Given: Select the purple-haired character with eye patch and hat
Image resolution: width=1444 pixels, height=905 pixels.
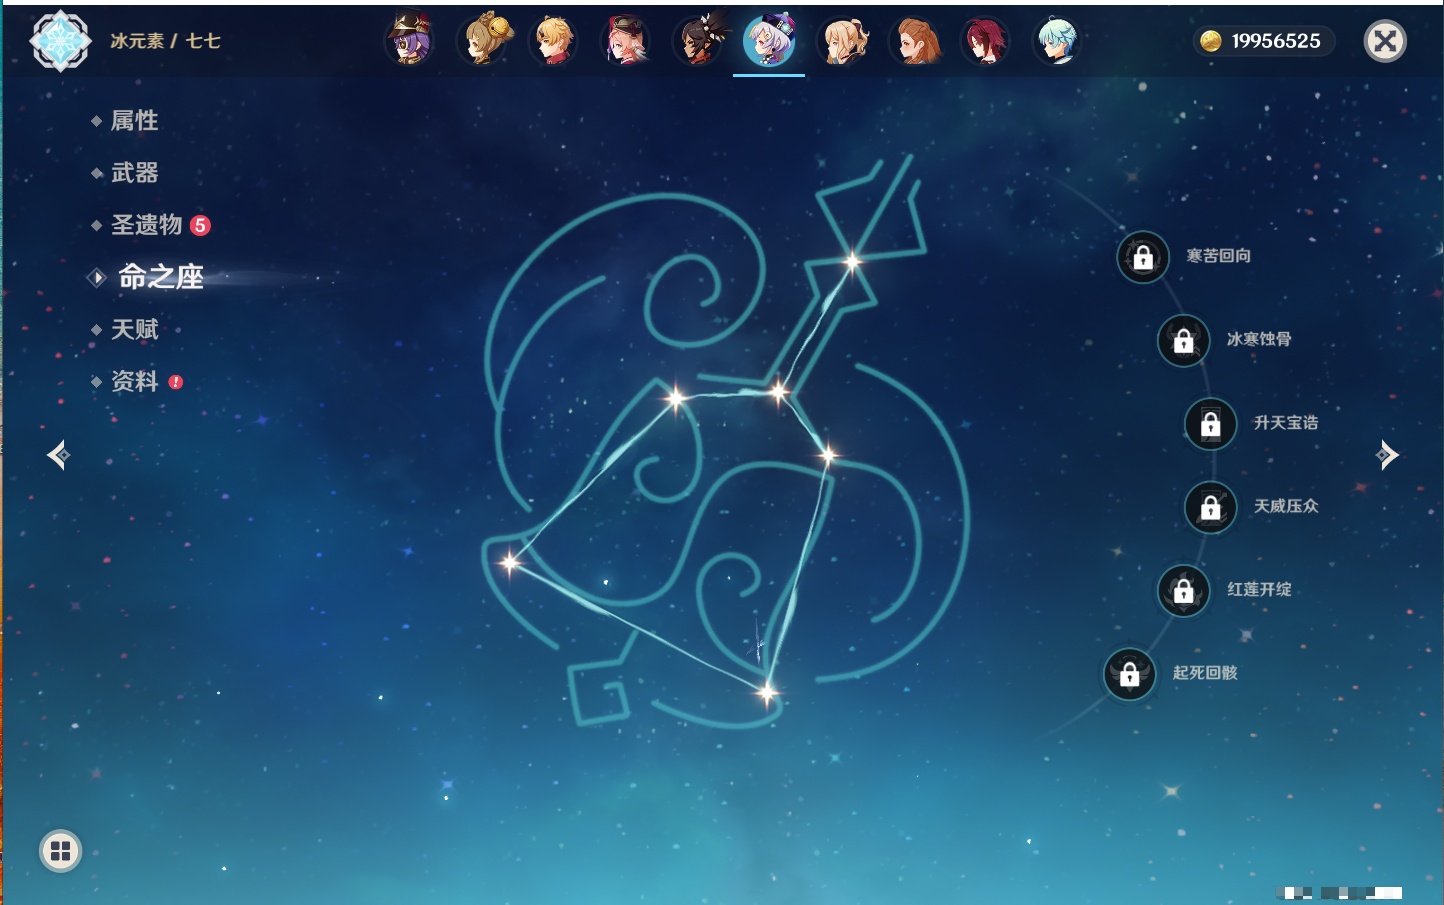Looking at the screenshot, I should [x=410, y=40].
